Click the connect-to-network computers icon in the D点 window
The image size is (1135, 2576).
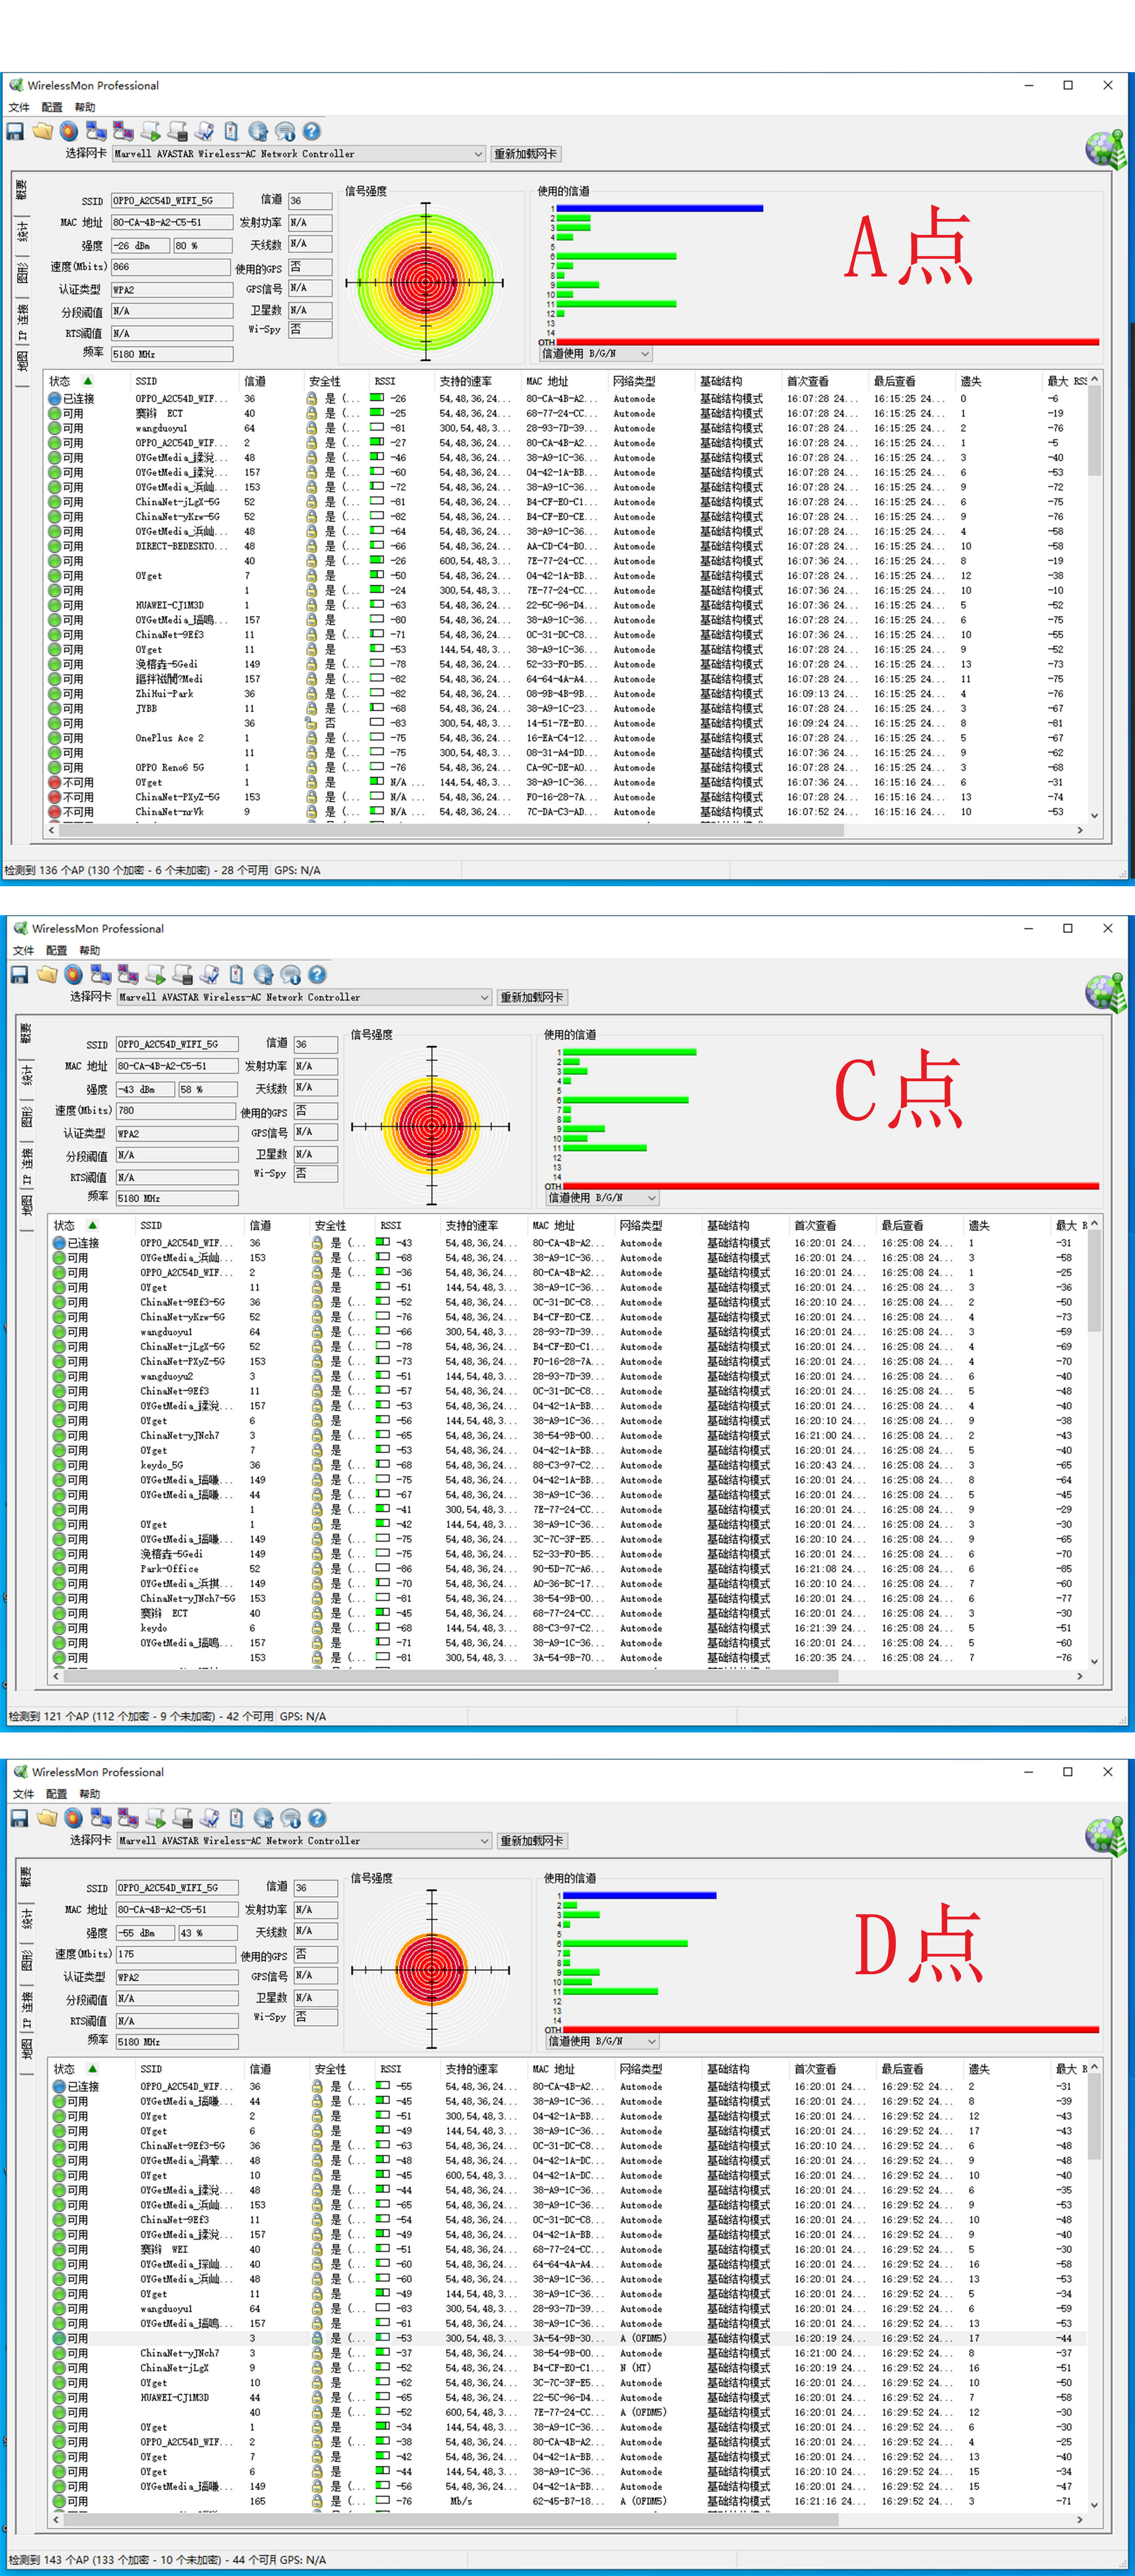pos(101,1818)
